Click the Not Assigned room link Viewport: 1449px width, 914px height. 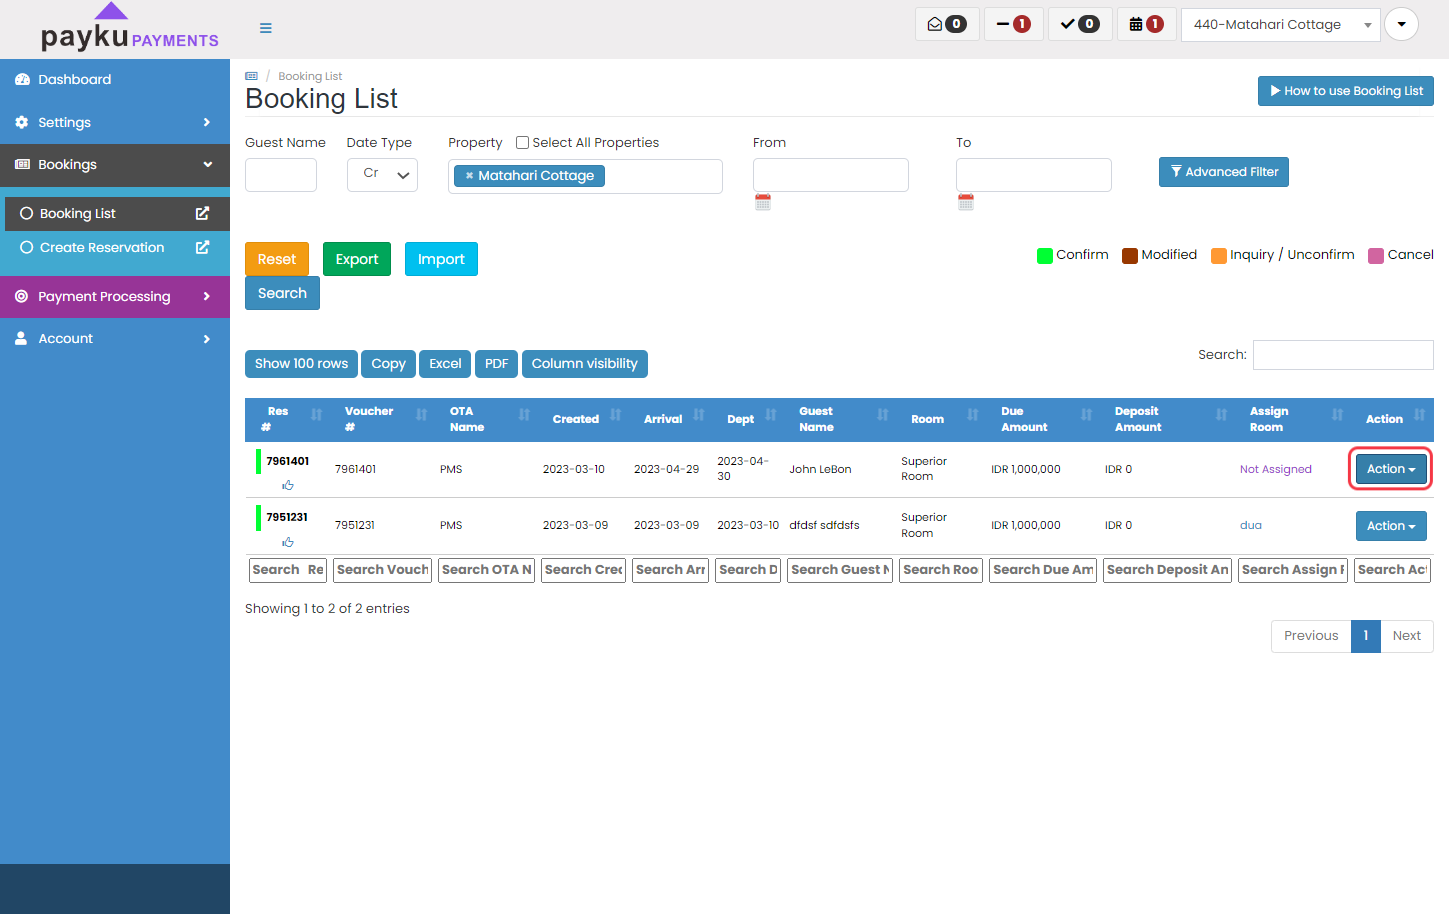1275,469
